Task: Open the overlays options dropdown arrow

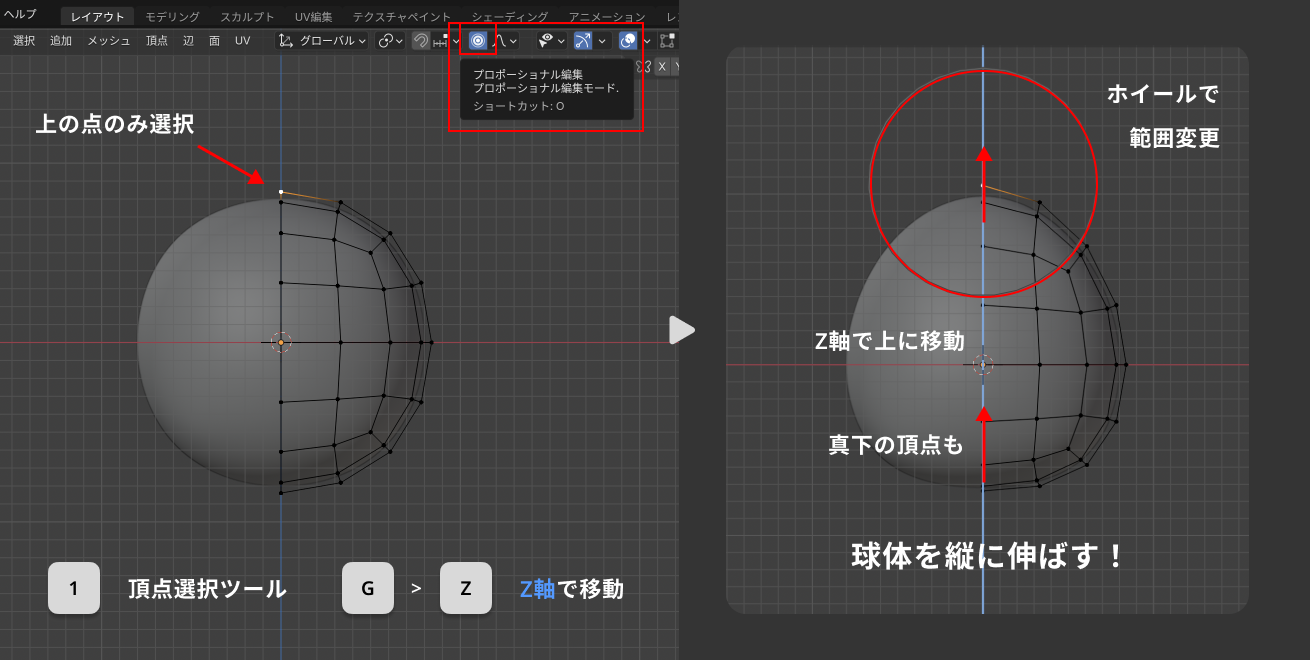Action: click(647, 41)
